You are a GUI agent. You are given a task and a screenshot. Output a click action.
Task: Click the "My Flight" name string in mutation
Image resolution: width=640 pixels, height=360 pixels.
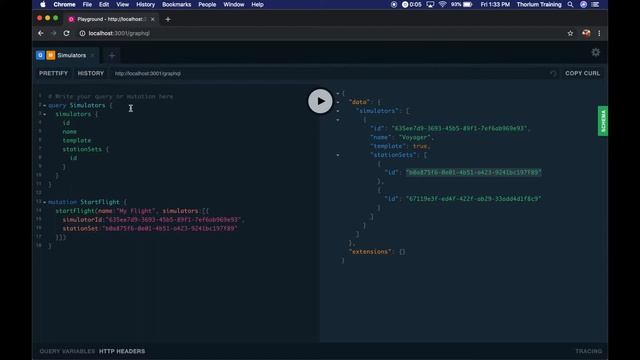click(136, 211)
